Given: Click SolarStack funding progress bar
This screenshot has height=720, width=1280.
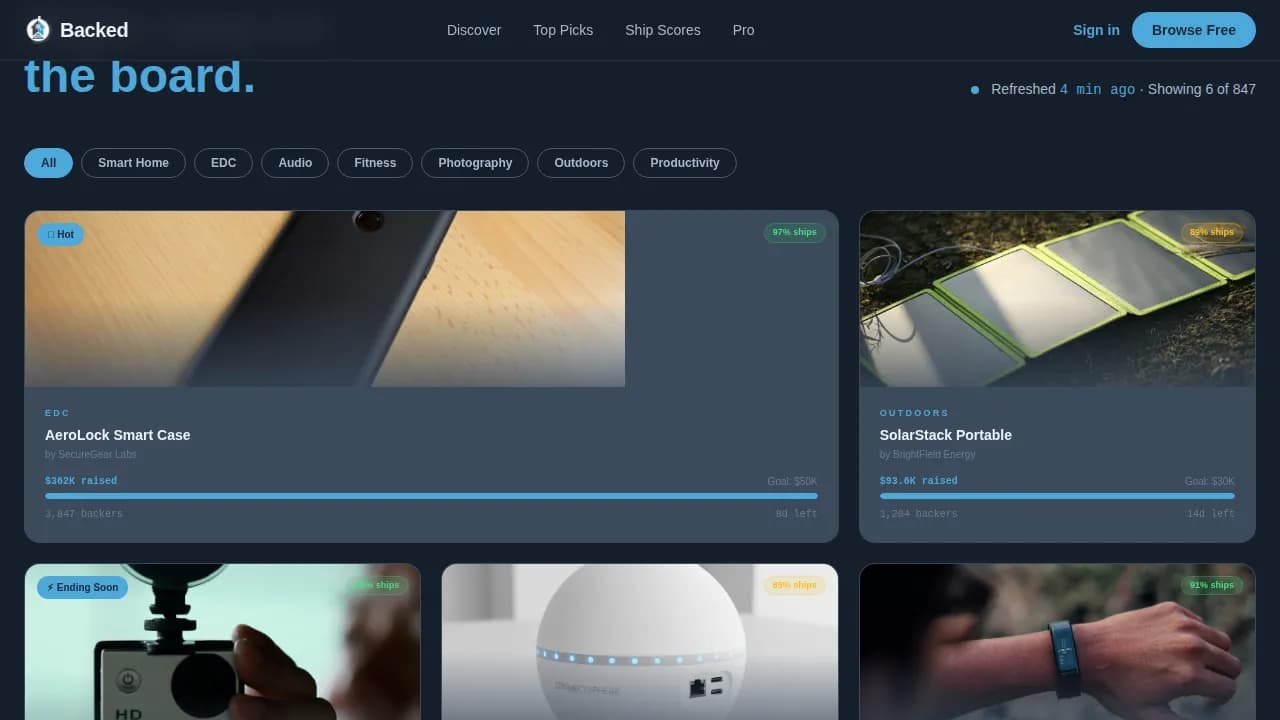Looking at the screenshot, I should [x=1057, y=496].
